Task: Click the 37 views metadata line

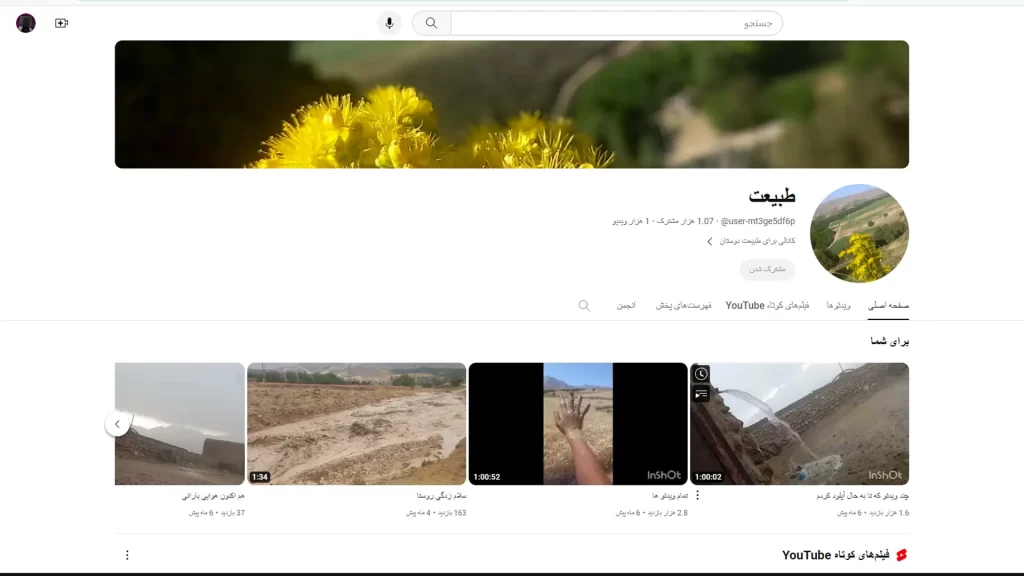Action: click(x=217, y=513)
